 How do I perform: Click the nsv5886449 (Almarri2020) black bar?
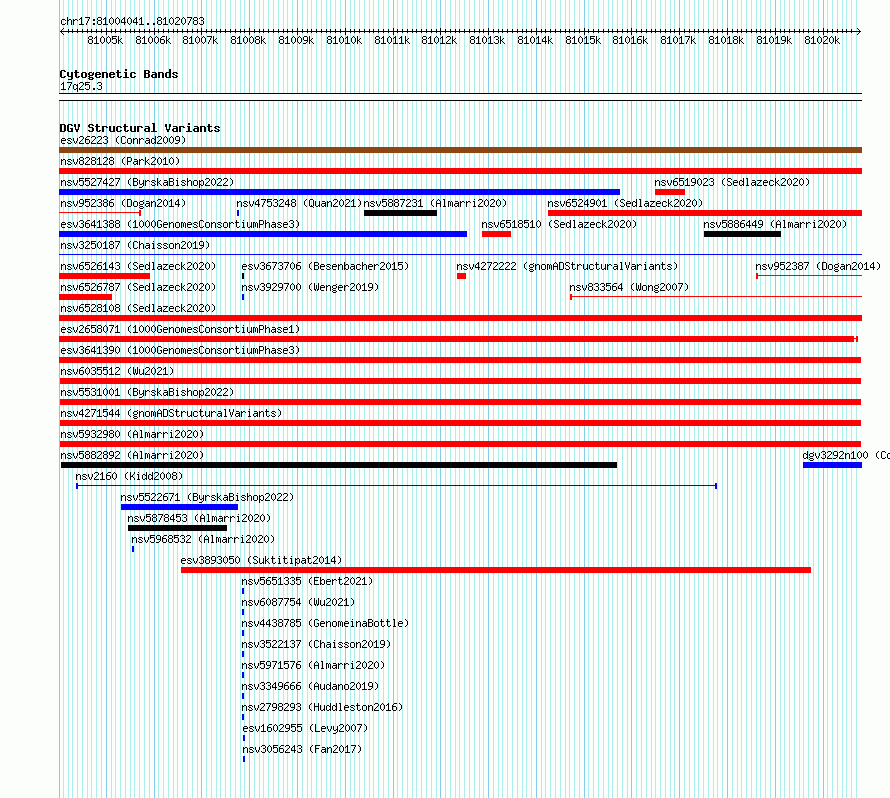click(742, 234)
